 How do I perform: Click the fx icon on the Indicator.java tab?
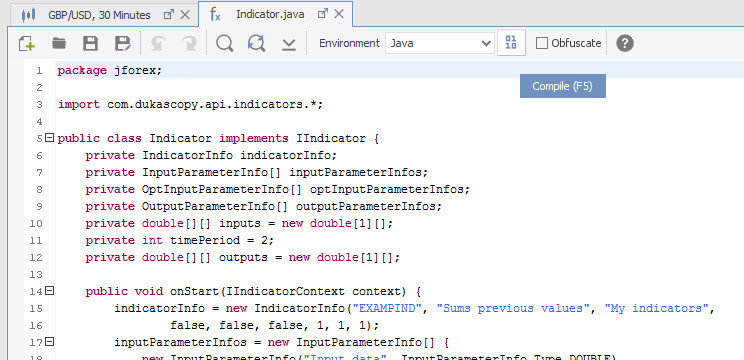(x=215, y=14)
